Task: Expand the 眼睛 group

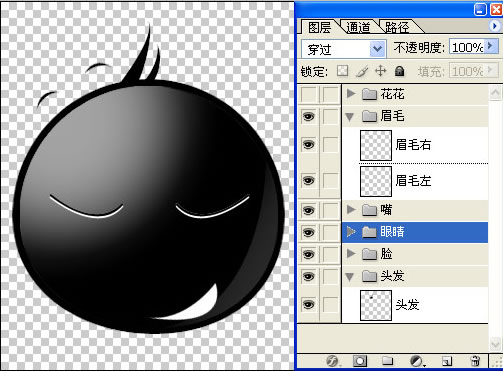Action: [x=350, y=232]
